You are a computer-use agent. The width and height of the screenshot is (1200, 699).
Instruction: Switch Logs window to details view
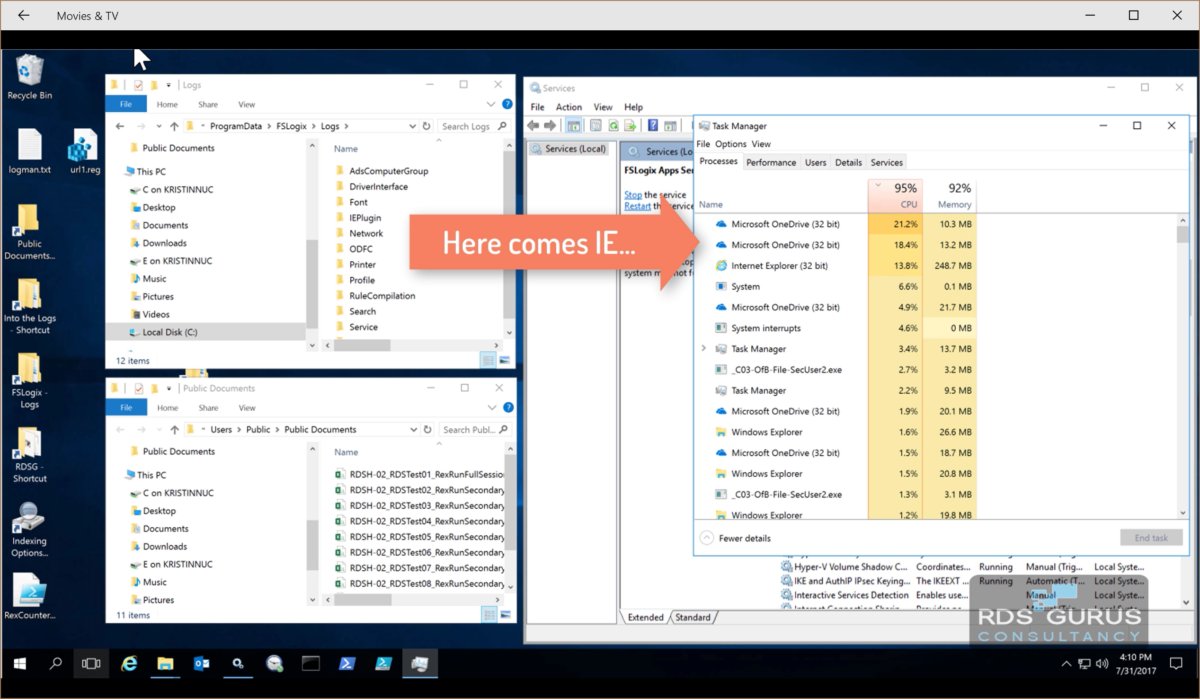pos(488,360)
